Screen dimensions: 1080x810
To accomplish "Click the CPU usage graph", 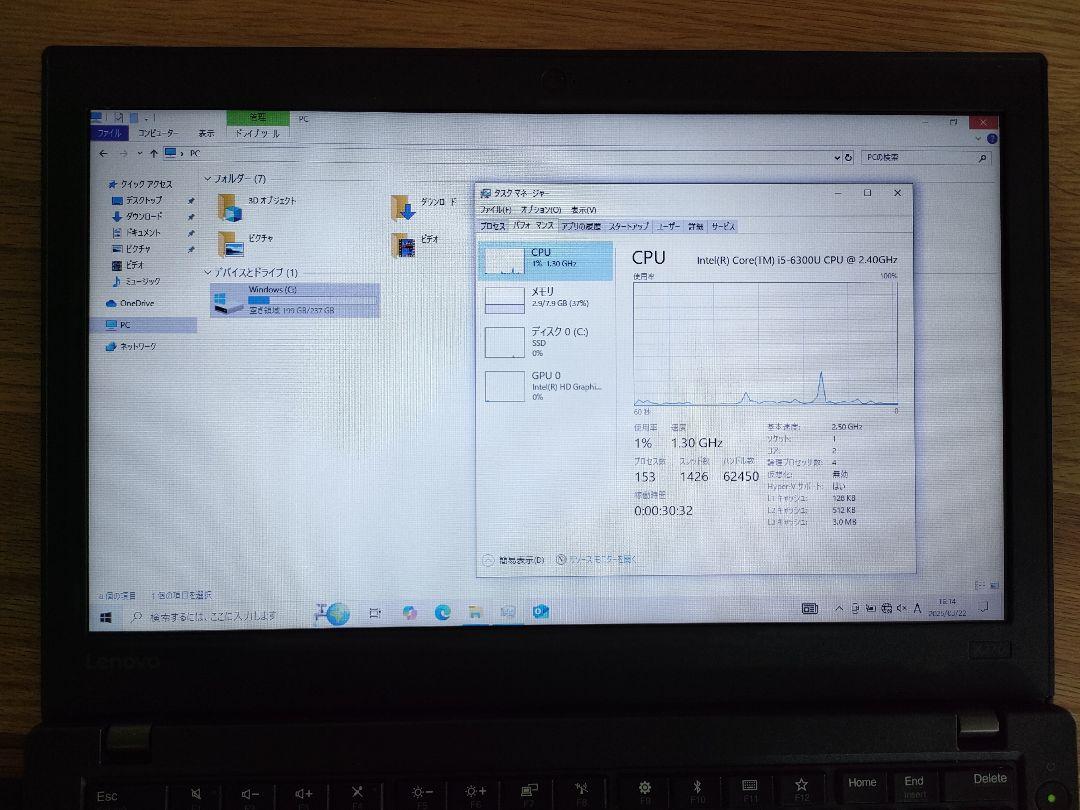I will pos(765,343).
